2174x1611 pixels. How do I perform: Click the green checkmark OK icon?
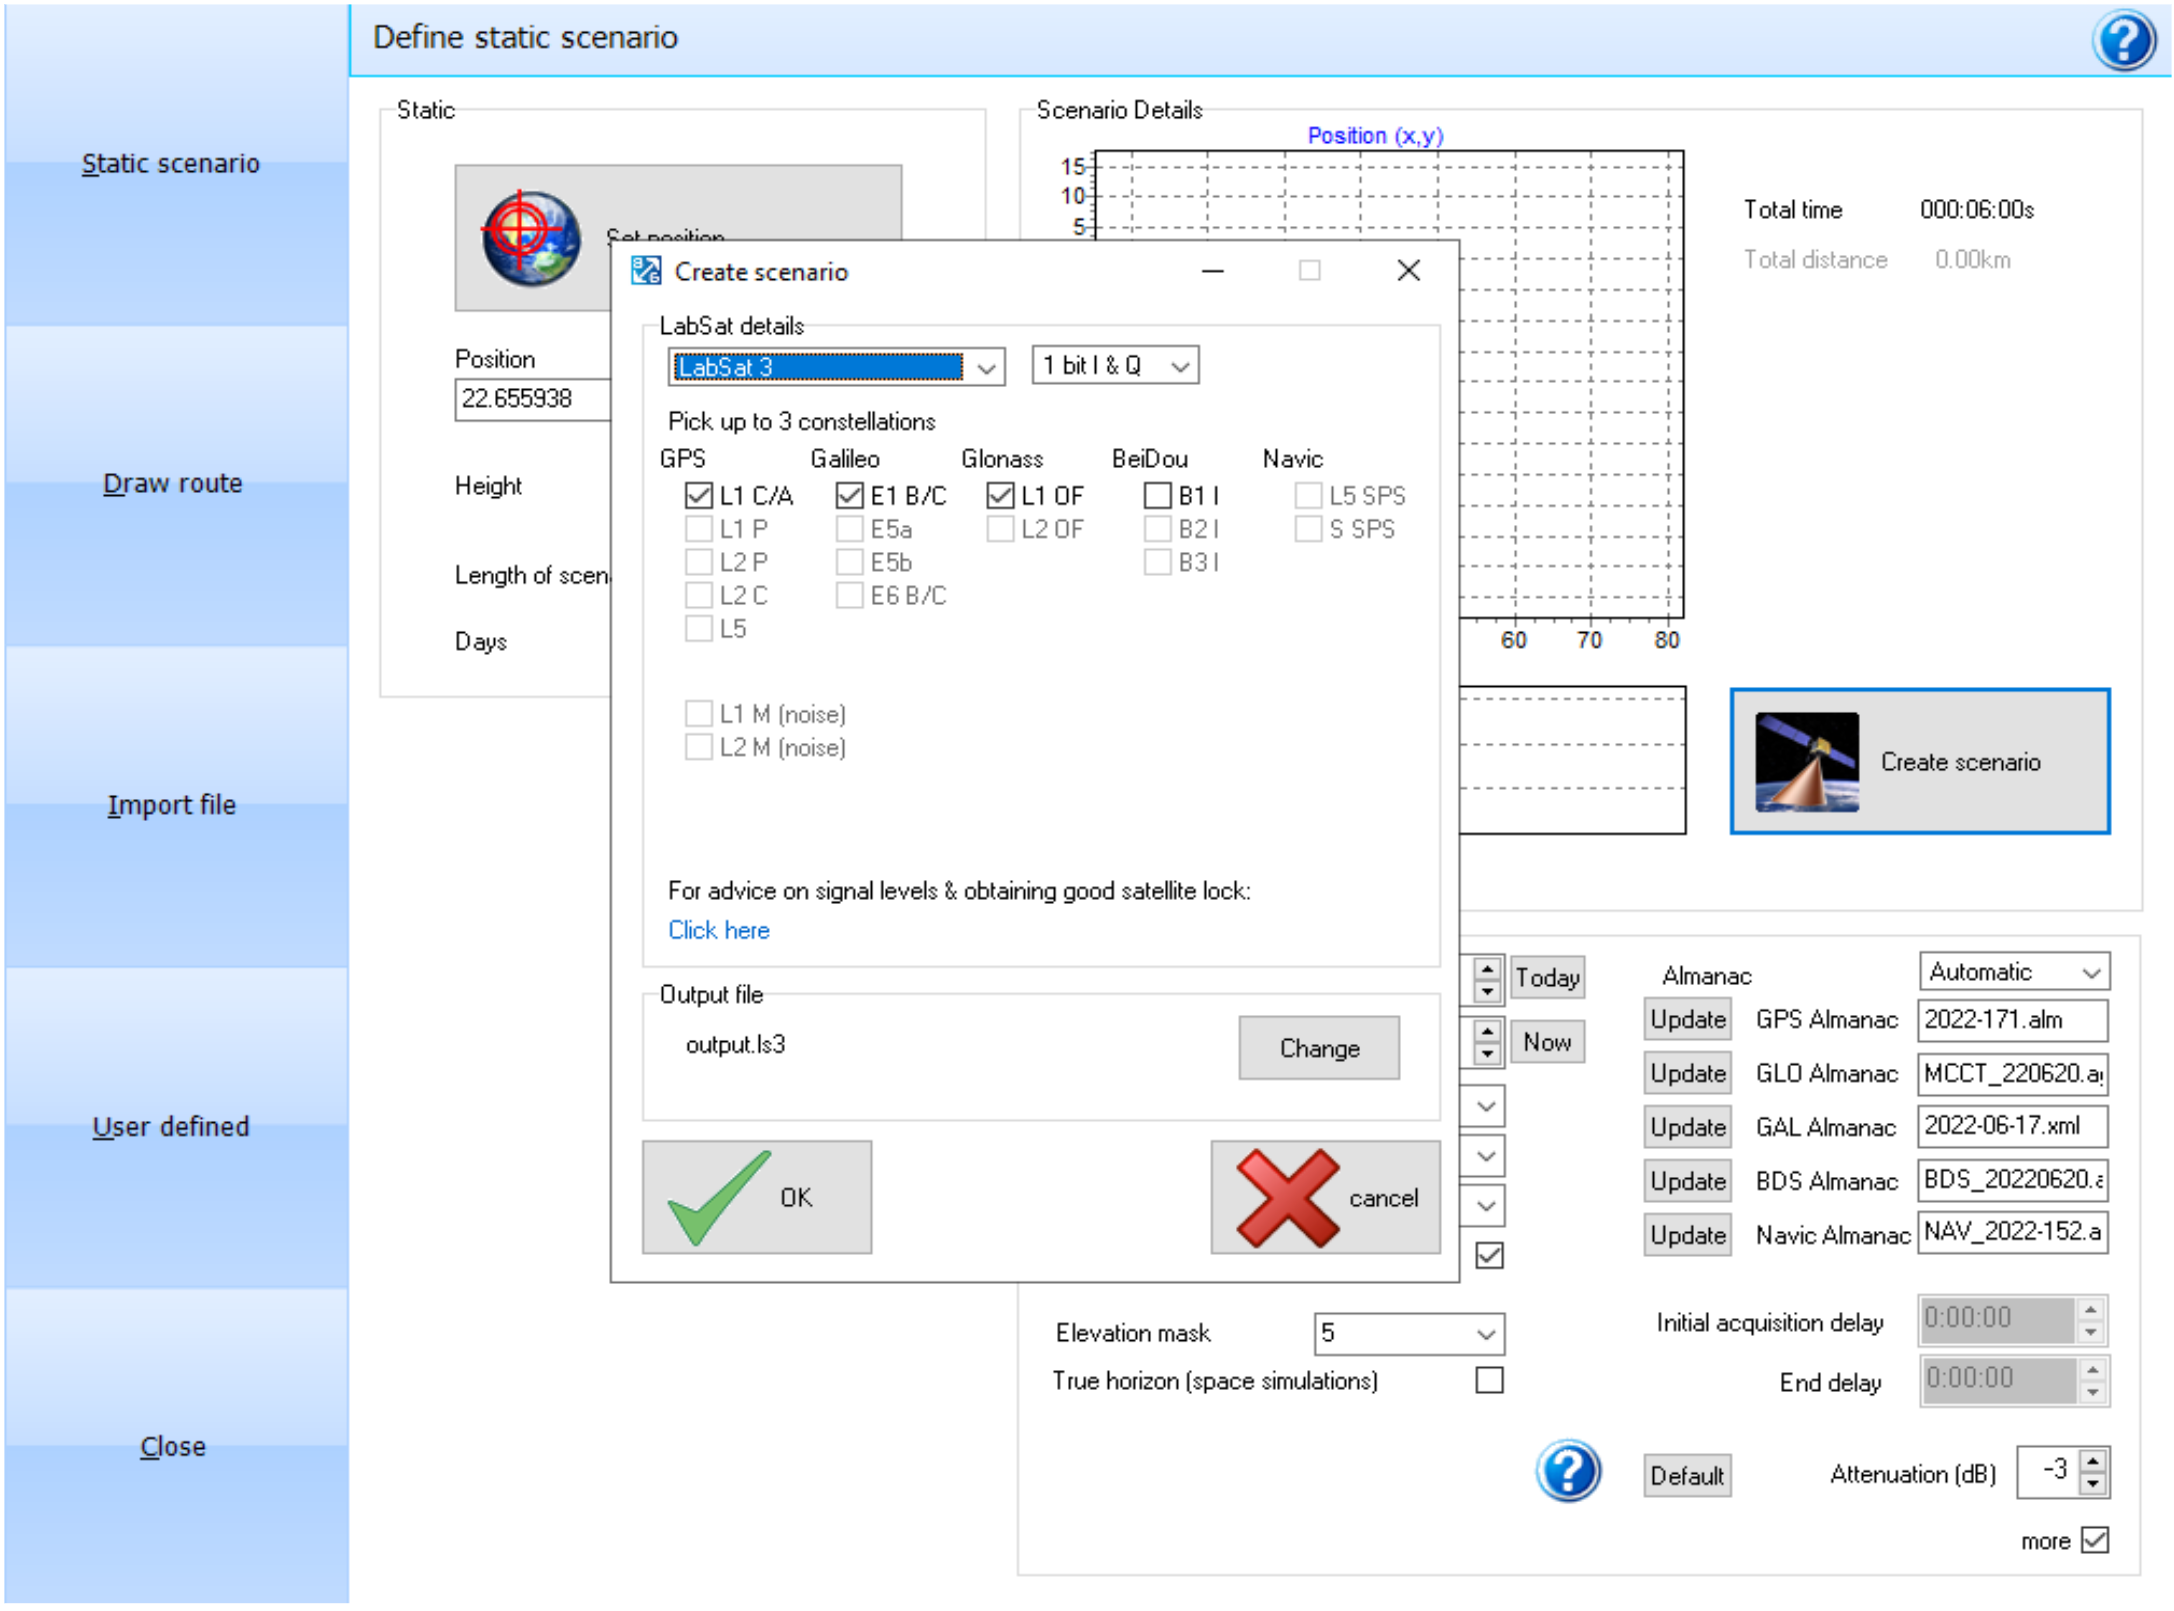(x=718, y=1197)
